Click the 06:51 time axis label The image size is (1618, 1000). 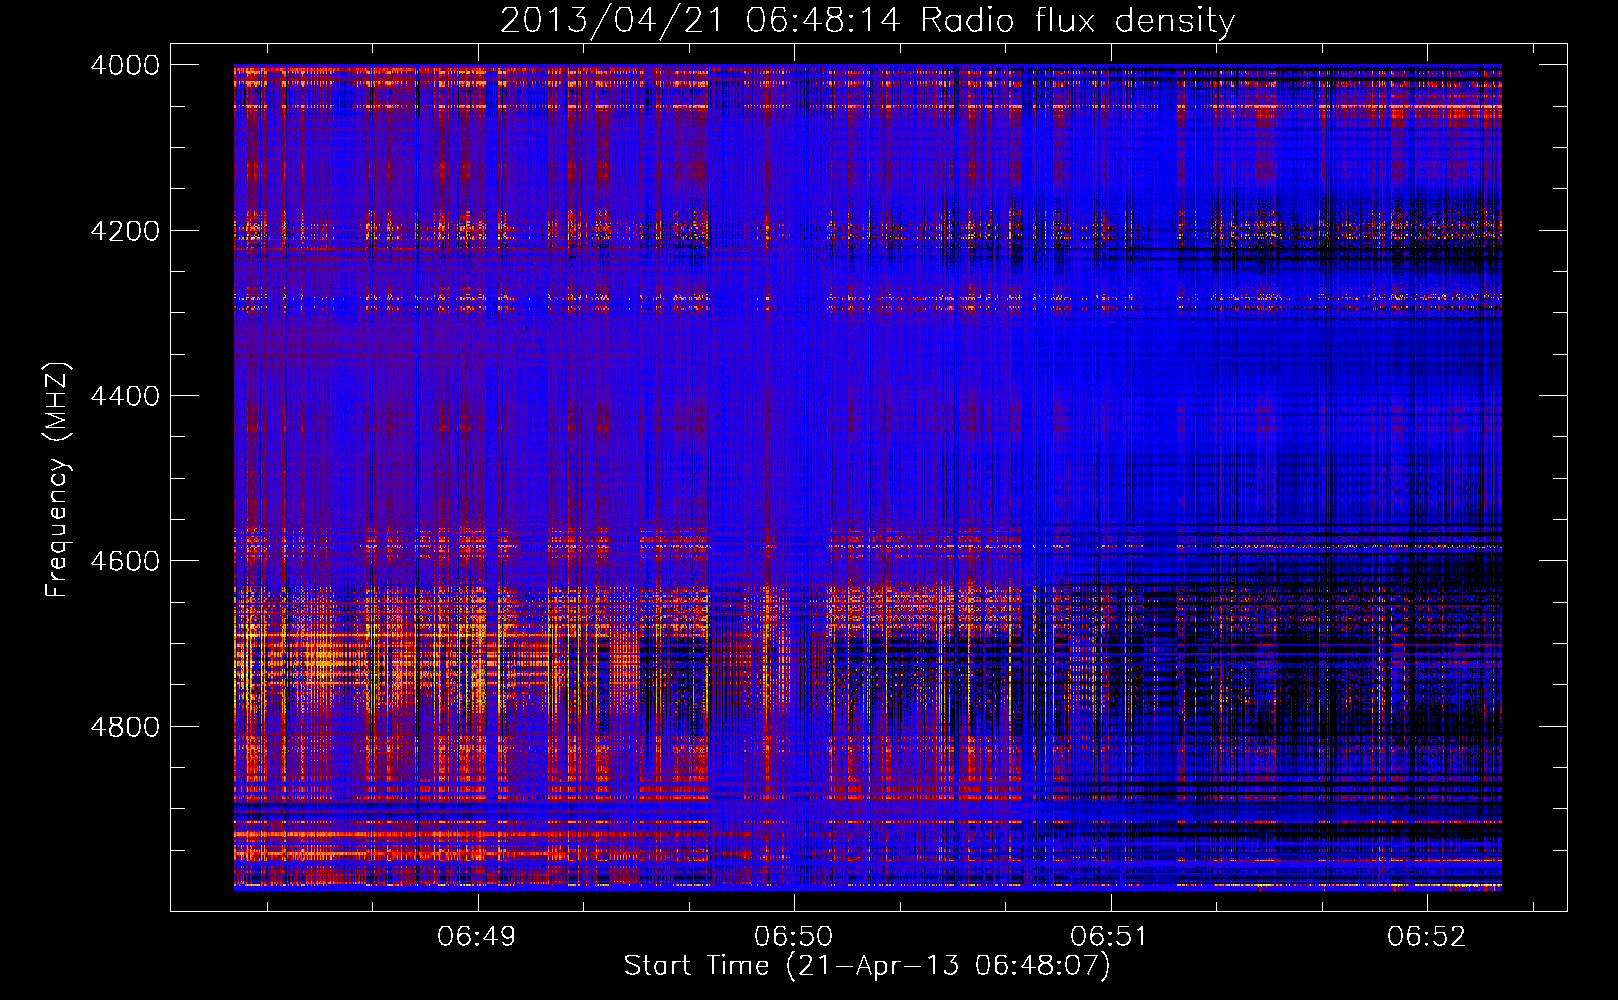click(x=1109, y=936)
